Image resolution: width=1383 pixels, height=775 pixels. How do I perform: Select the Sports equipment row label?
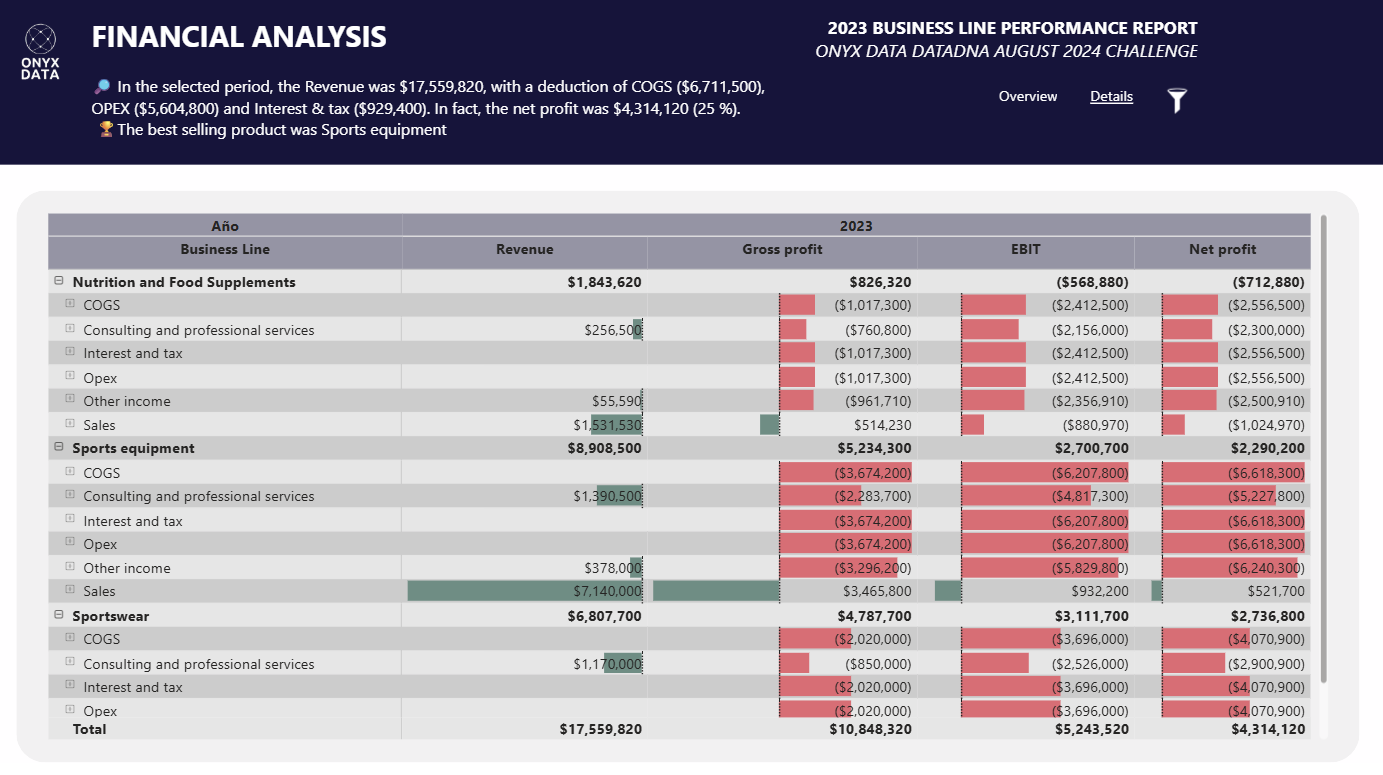133,448
